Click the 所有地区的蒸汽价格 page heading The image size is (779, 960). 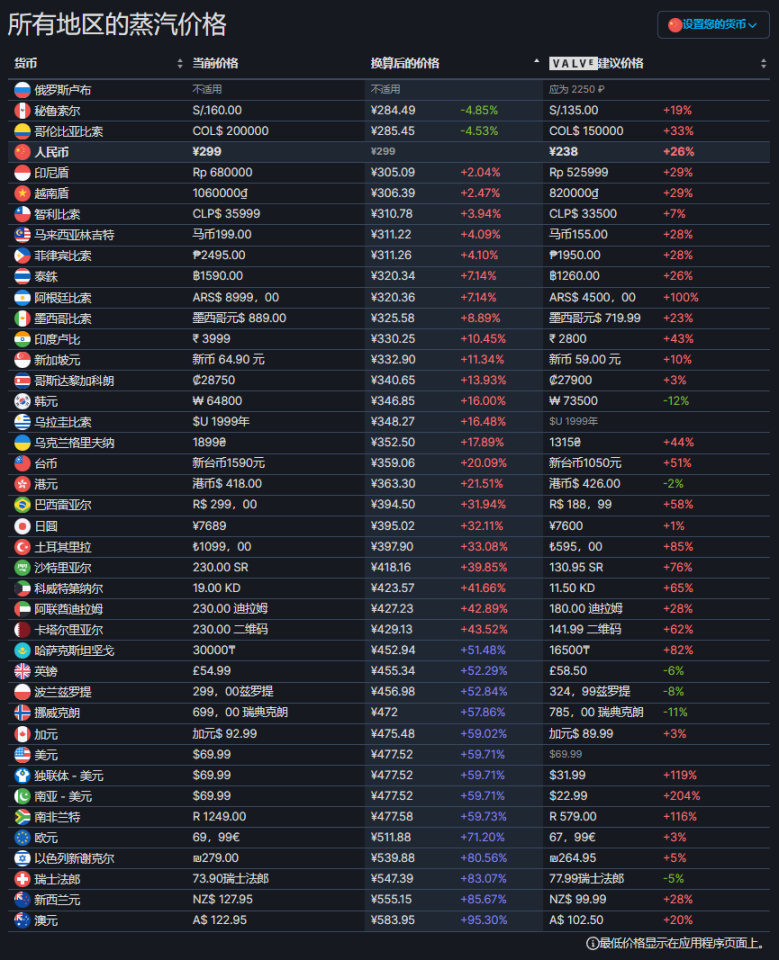(117, 24)
